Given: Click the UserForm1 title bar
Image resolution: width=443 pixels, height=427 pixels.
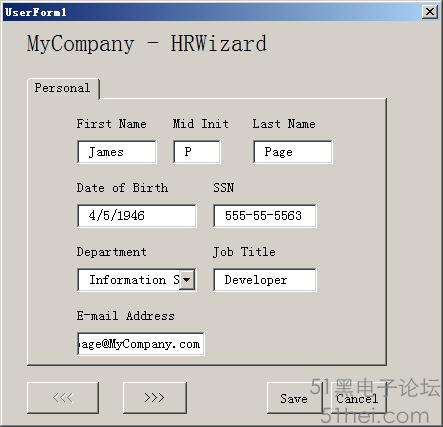Looking at the screenshot, I should click(x=213, y=12).
